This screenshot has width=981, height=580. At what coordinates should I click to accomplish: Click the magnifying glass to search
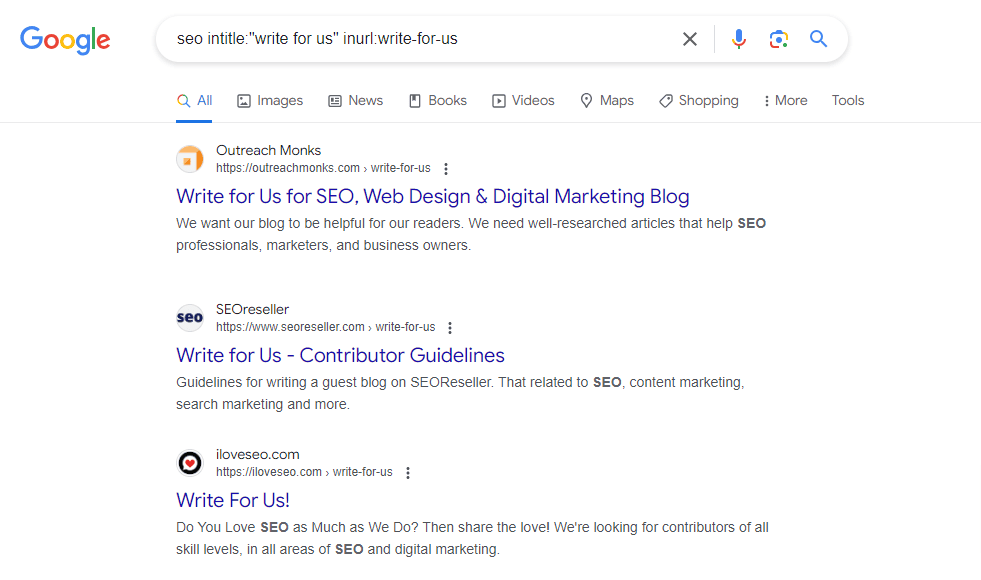[818, 38]
